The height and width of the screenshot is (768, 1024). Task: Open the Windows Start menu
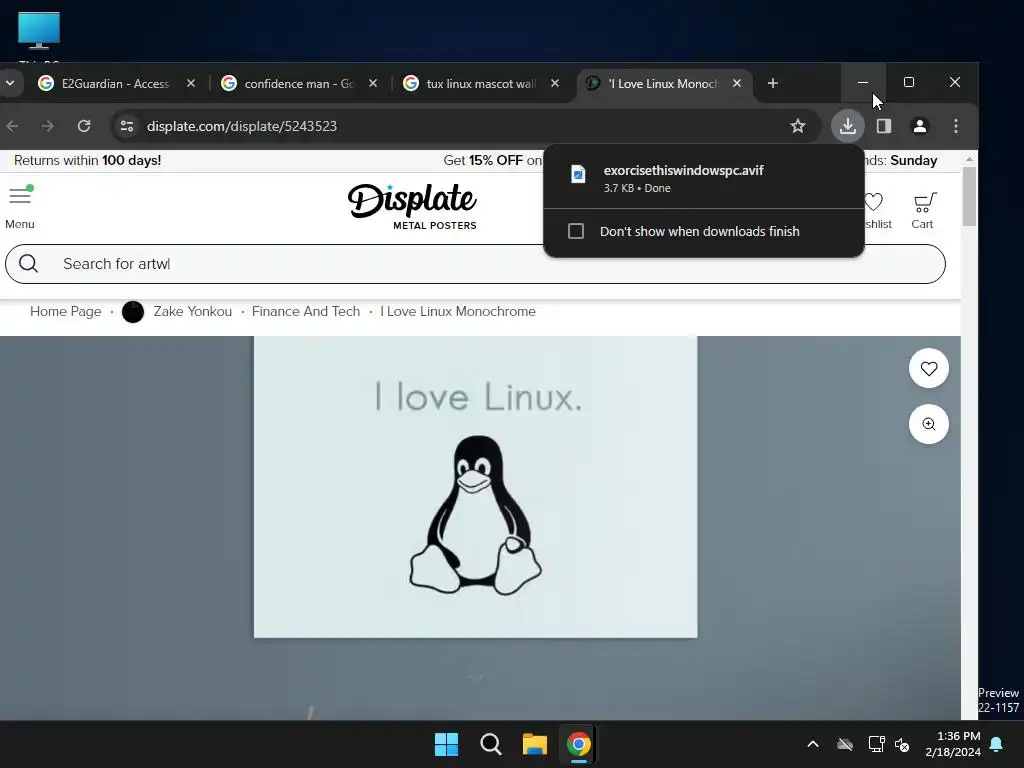447,744
